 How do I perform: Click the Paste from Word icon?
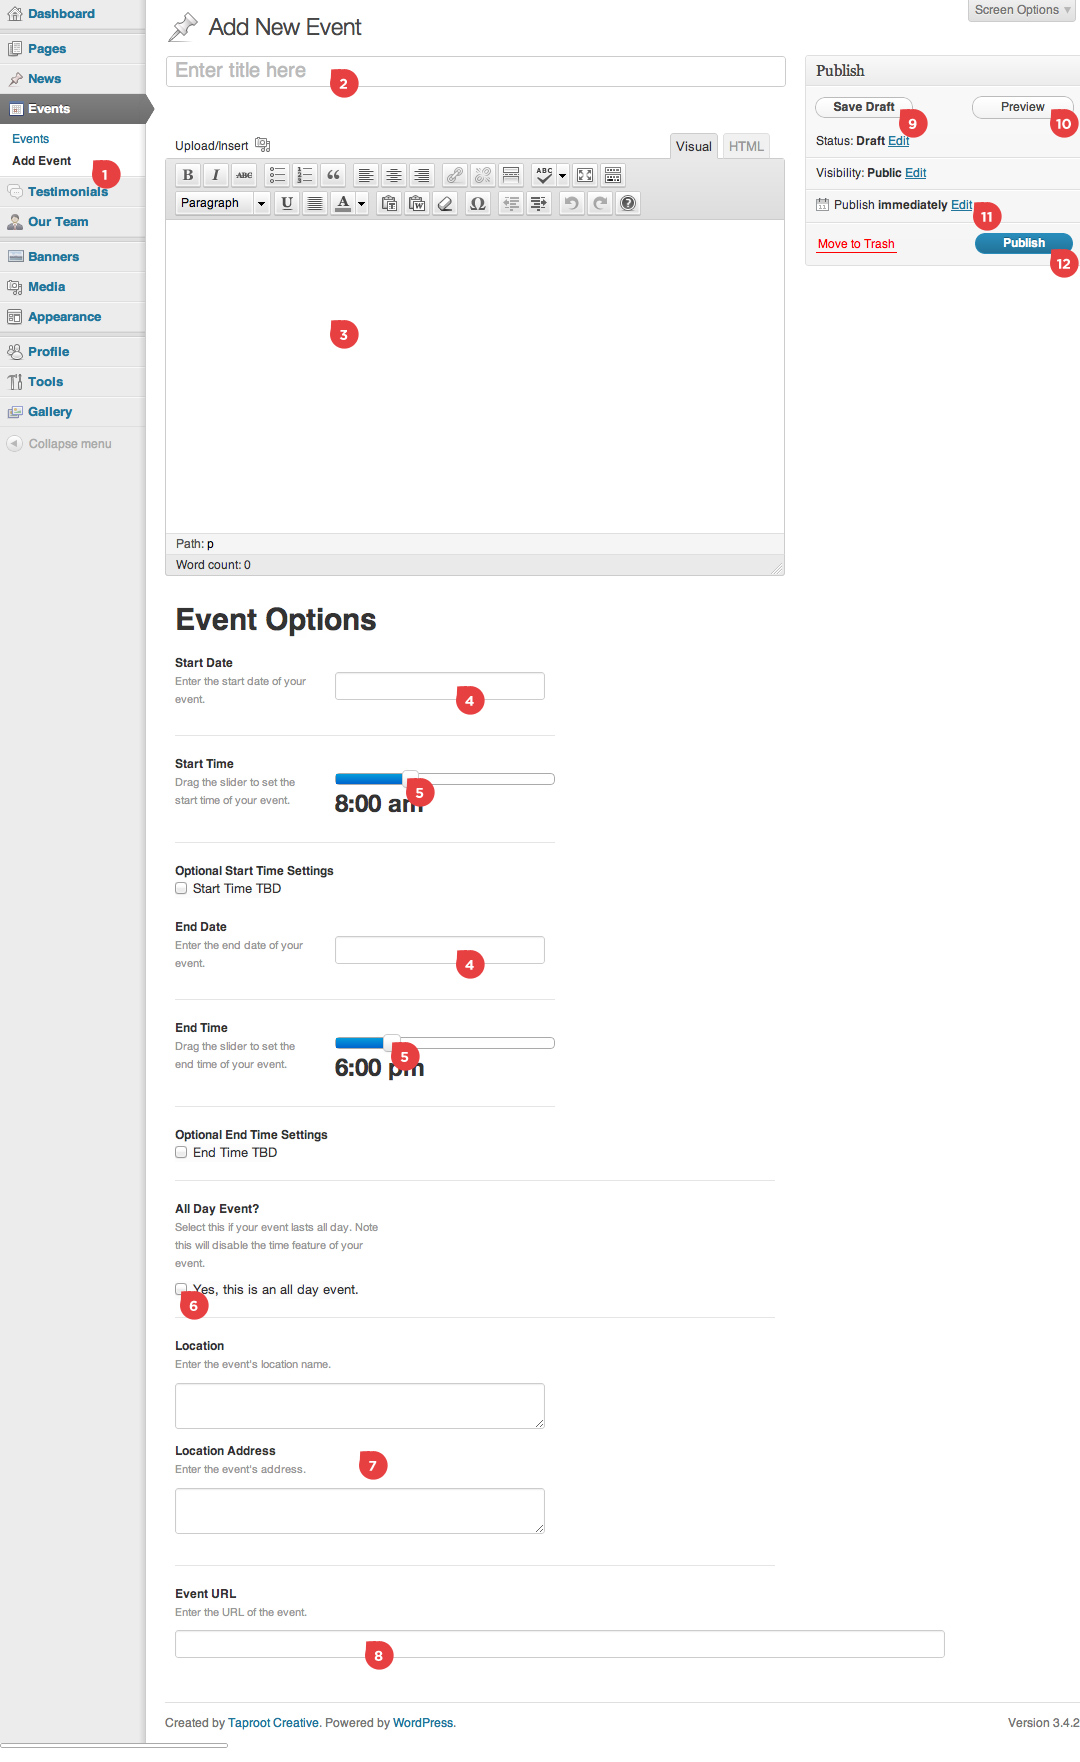417,203
